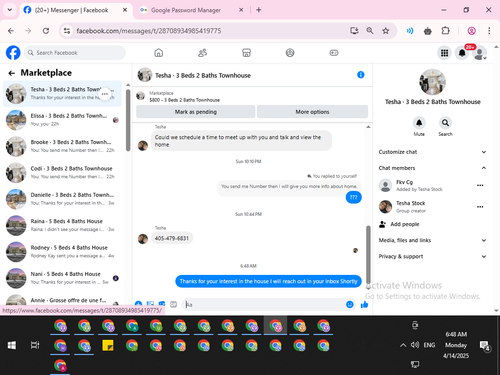
Task: Expand Media, files and links section
Action: 432,240
